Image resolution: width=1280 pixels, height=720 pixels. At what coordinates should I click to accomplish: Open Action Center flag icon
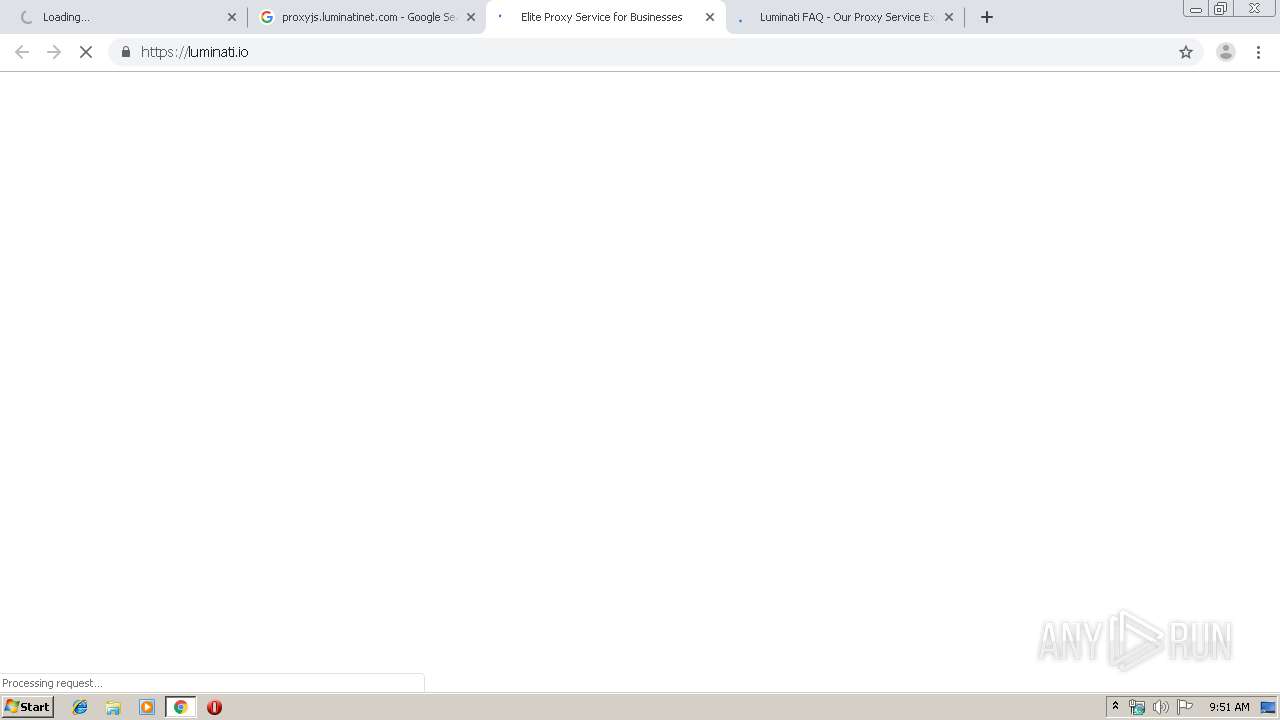(1185, 707)
